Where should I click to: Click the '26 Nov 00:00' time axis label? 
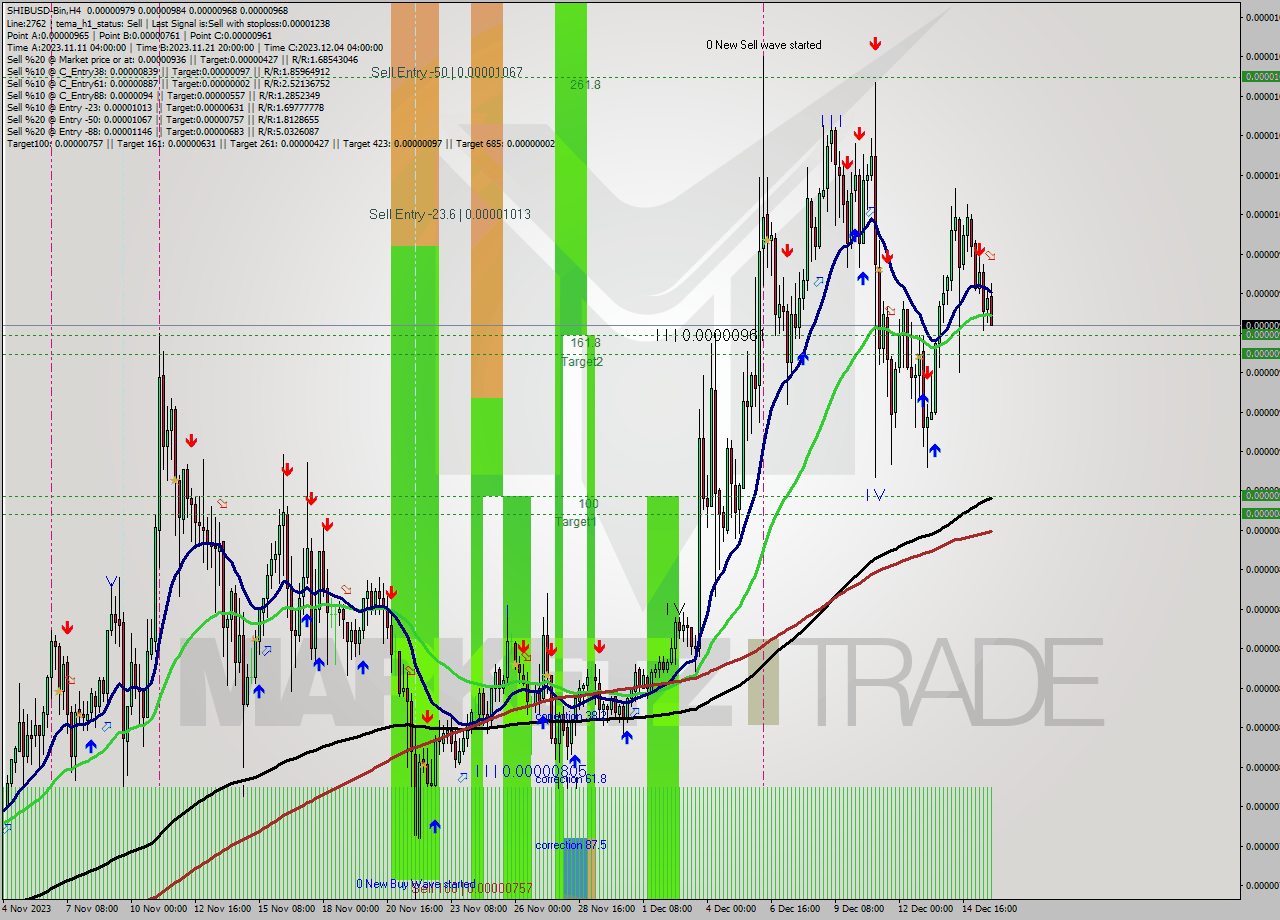(x=542, y=909)
